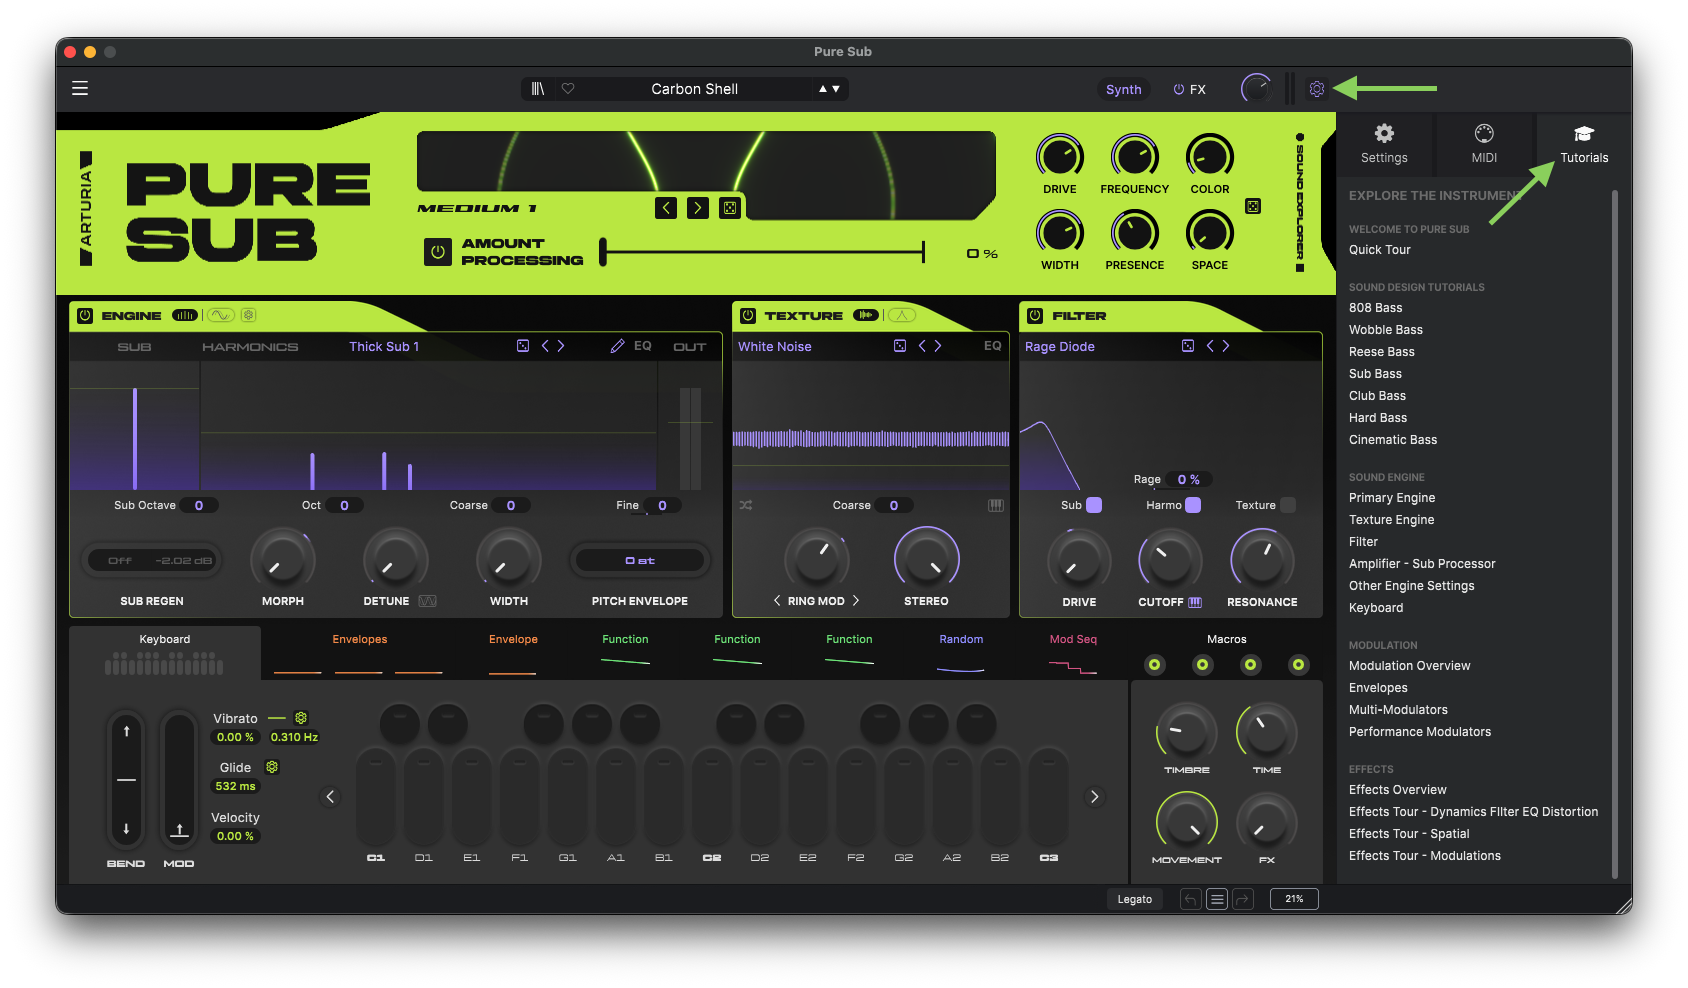Open the Wobble Bass tutorial

(x=1386, y=330)
